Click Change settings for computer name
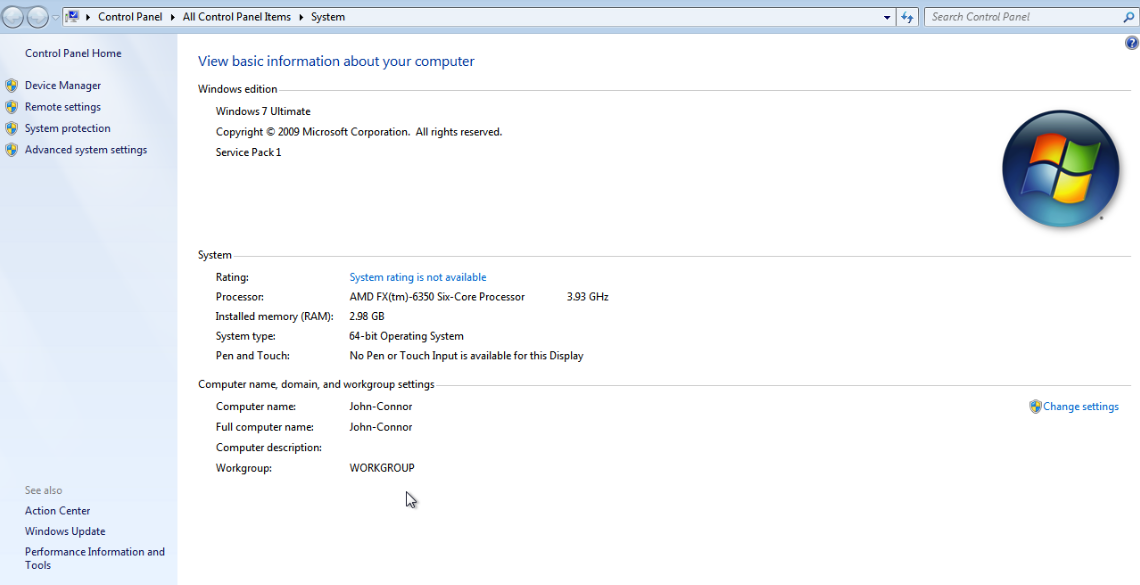 click(1080, 406)
